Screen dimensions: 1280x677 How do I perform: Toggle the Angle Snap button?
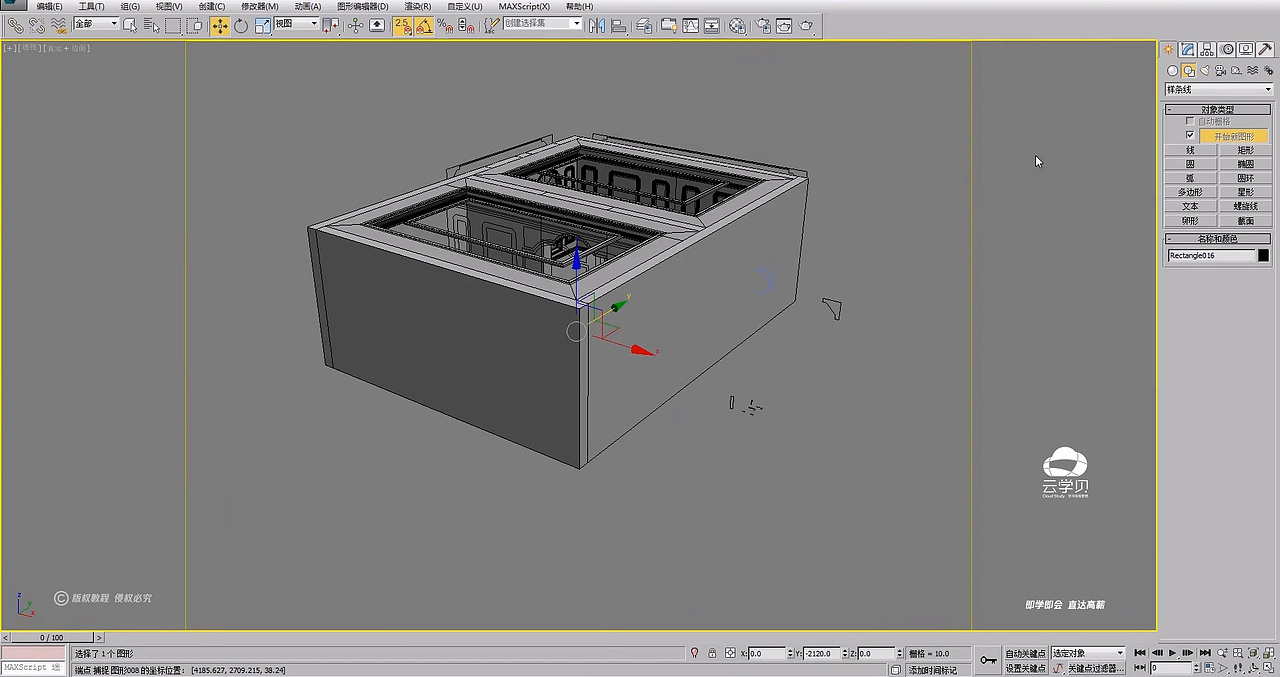pyautogui.click(x=424, y=25)
